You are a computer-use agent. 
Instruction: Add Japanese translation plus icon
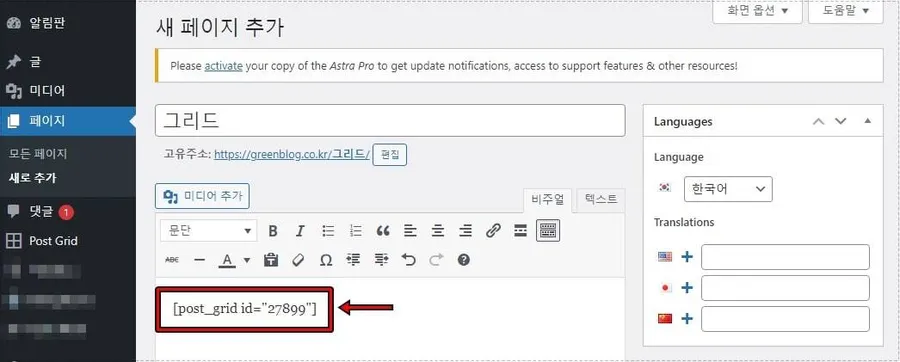pos(687,288)
